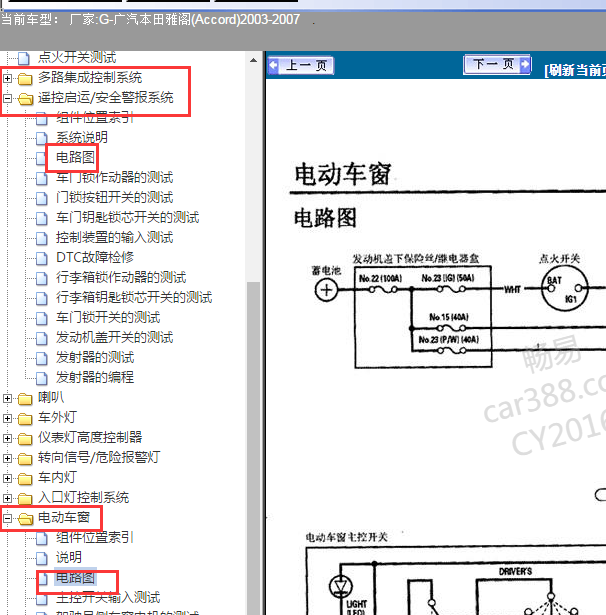Image resolution: width=606 pixels, height=615 pixels.
Task: Open 组件位置索引 under 电动车窗
Action: [x=95, y=537]
